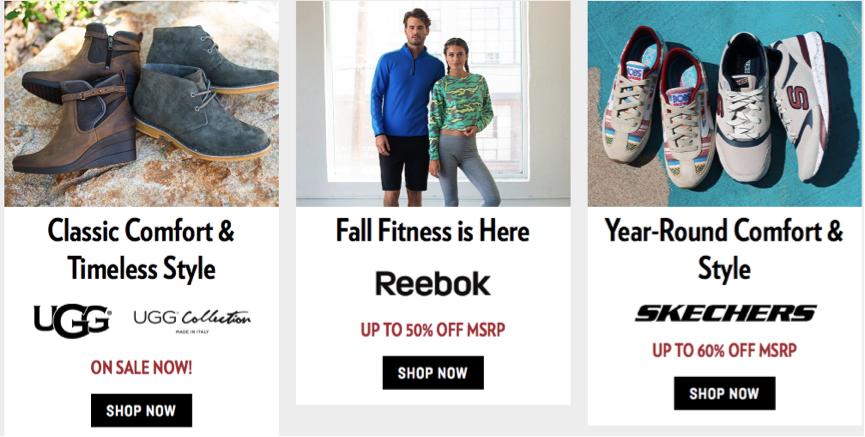Click the Skechers brand logo
Screen dimensions: 865x437
pos(725,313)
